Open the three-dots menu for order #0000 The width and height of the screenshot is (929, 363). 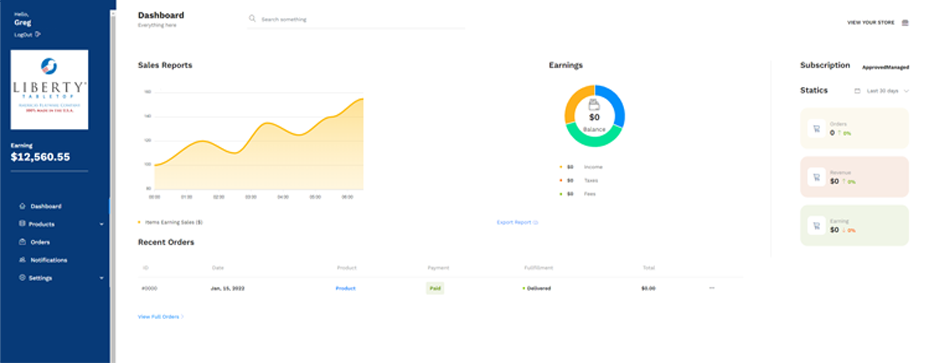tap(712, 288)
